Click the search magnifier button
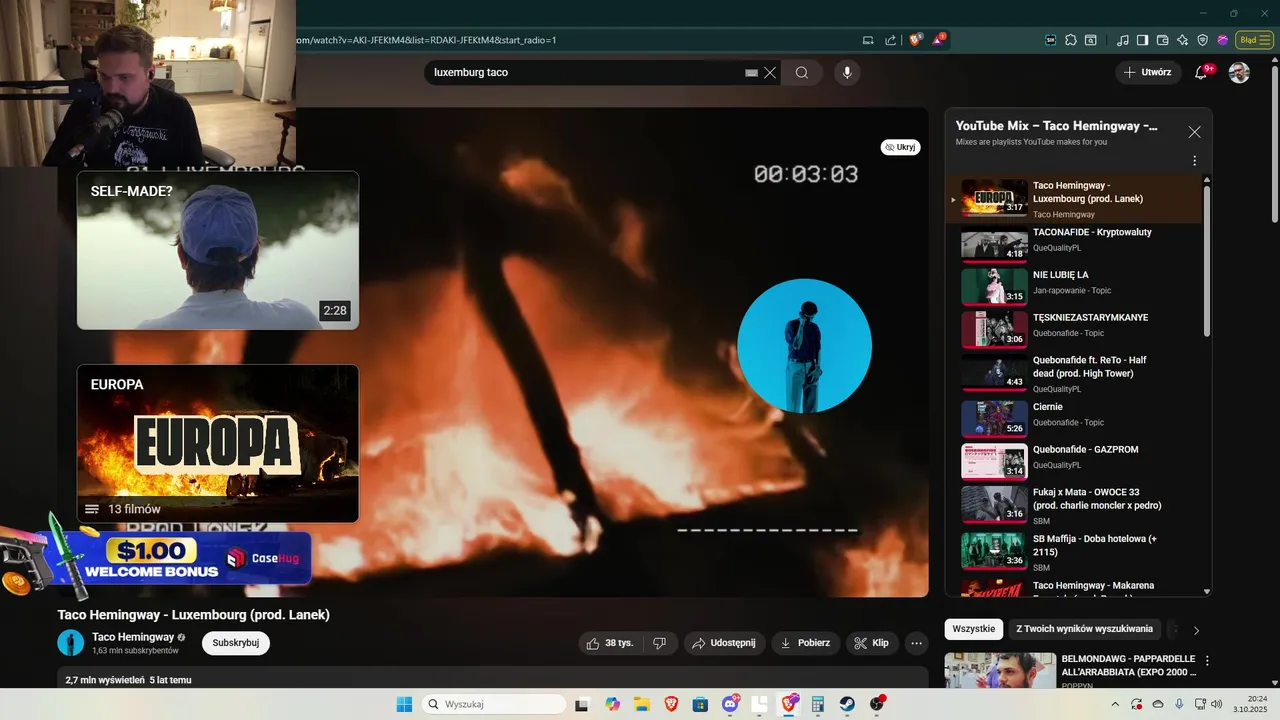Image resolution: width=1280 pixels, height=720 pixels. tap(802, 73)
